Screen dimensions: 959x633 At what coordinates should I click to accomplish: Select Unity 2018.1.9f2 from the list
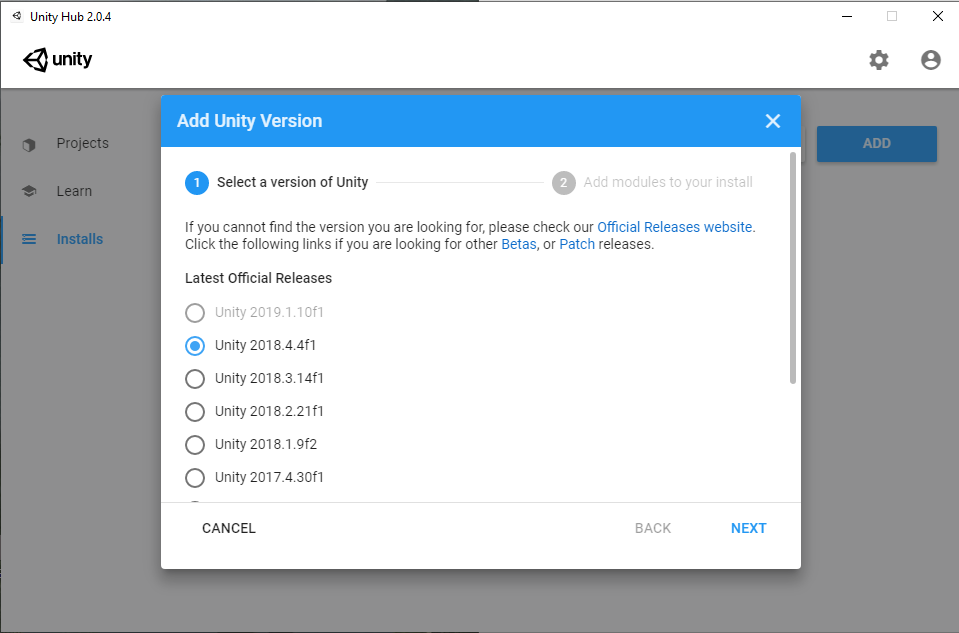click(195, 444)
